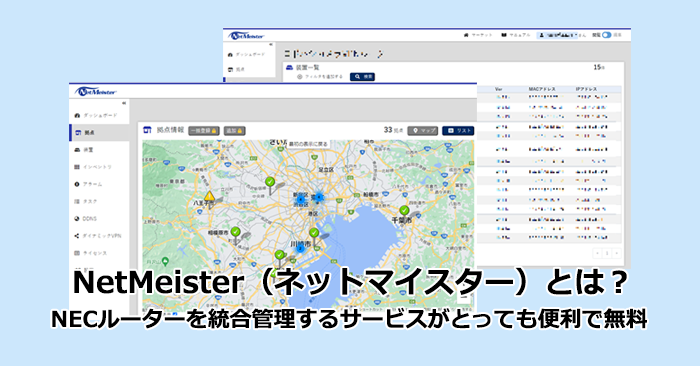Click the green check marker above 川崎市
Screen dimensions: 700x366
(x=314, y=234)
